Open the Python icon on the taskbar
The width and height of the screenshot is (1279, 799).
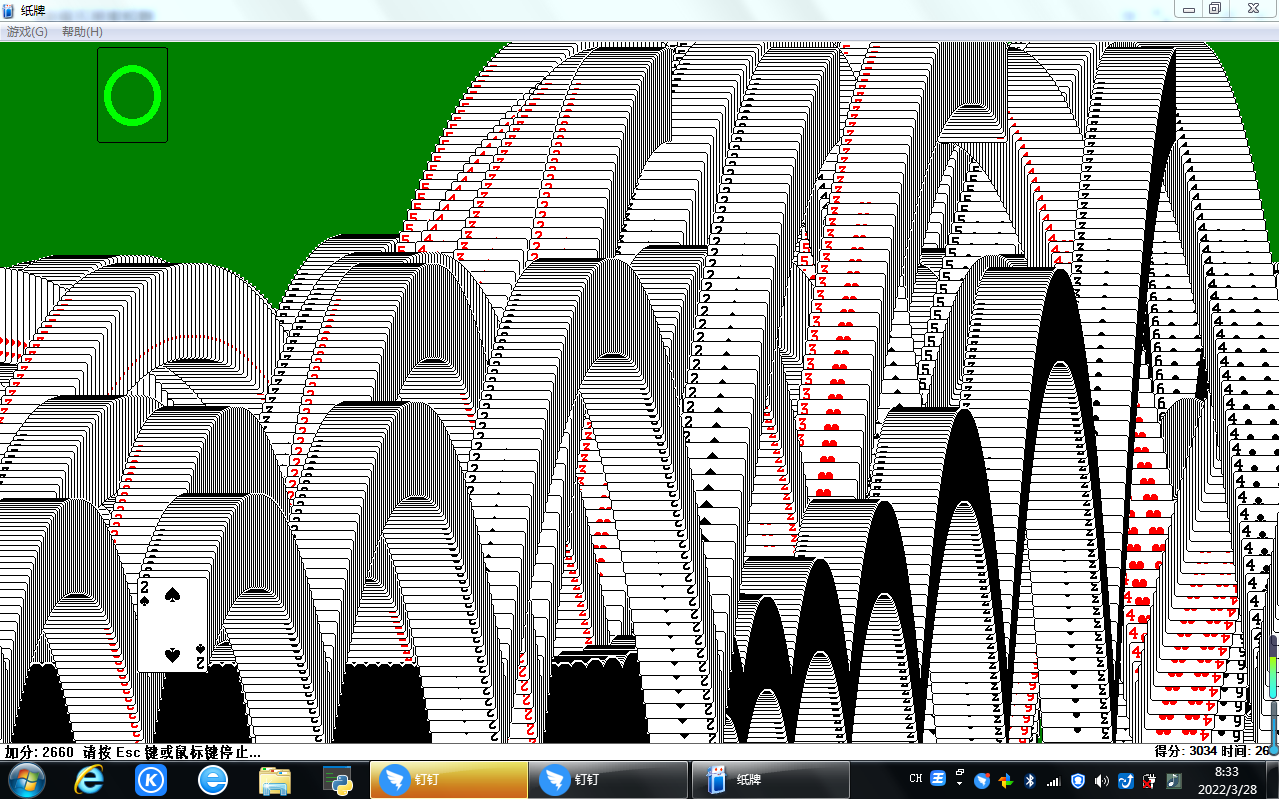[336, 780]
